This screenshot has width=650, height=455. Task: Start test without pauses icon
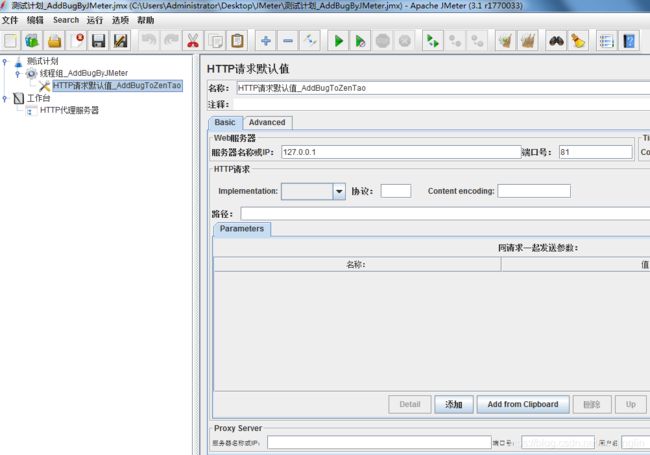click(360, 41)
